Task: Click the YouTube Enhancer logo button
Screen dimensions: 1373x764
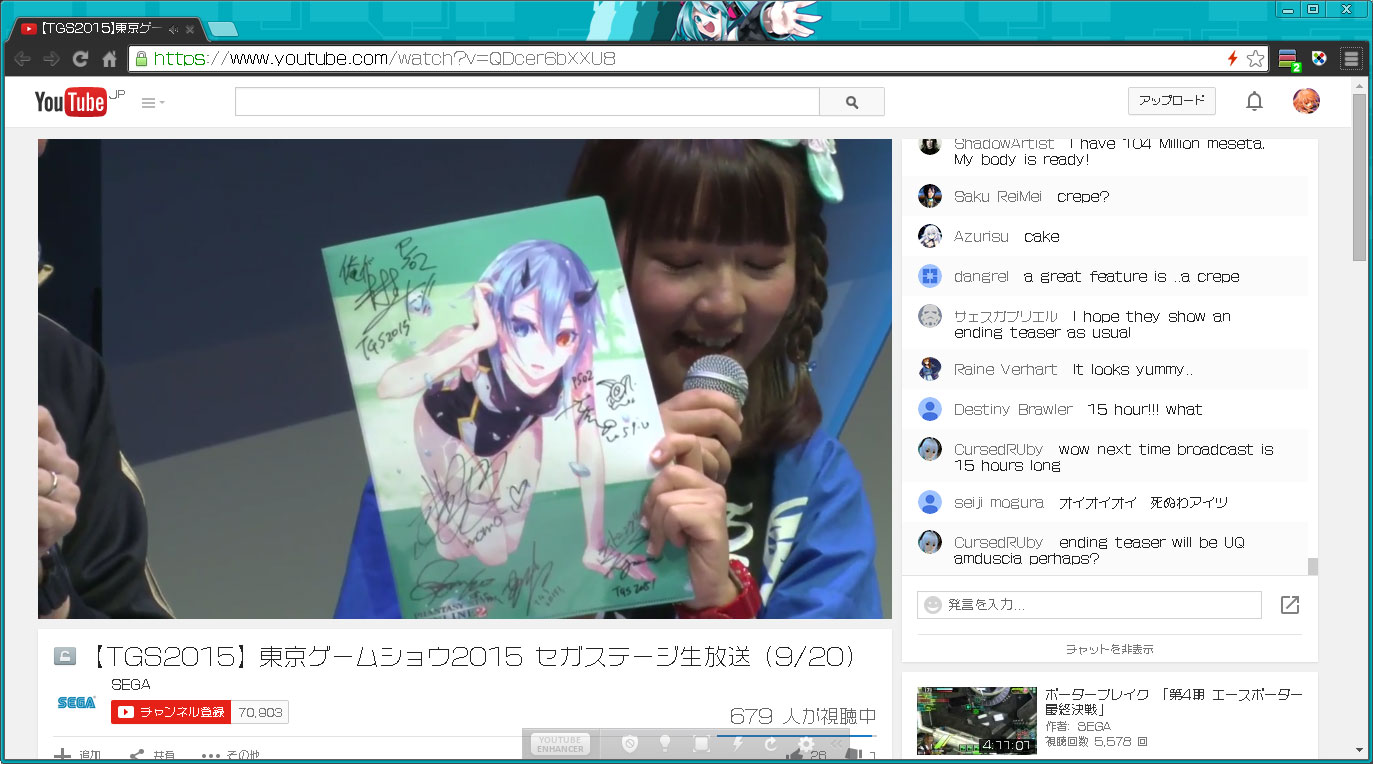Action: [560, 744]
